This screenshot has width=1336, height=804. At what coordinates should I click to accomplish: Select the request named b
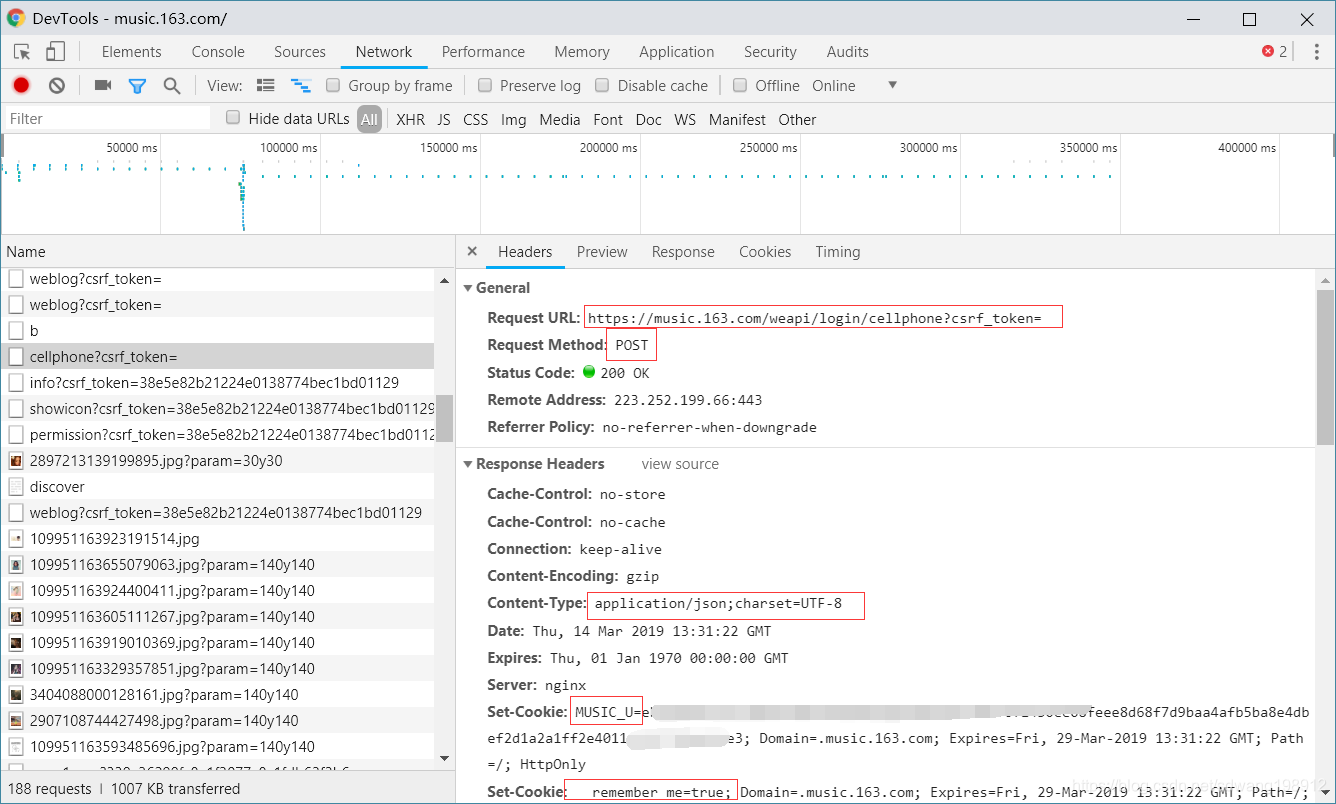[x=218, y=331]
